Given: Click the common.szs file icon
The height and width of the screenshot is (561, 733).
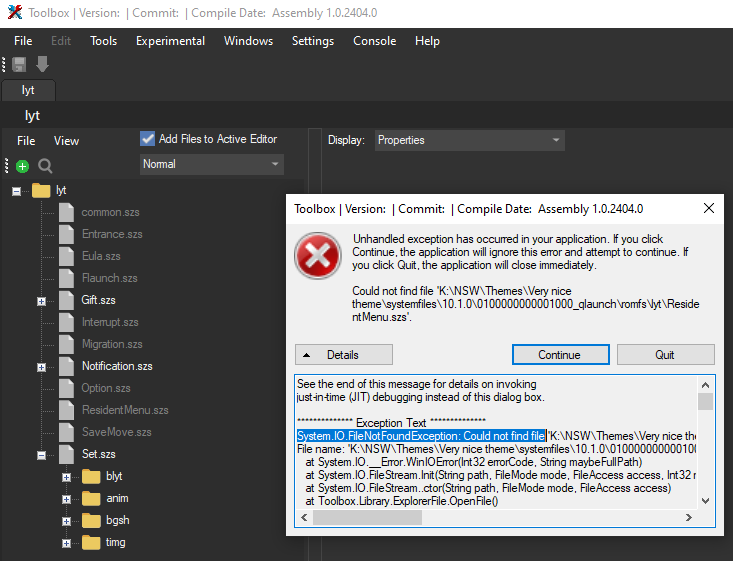Looking at the screenshot, I should [66, 212].
